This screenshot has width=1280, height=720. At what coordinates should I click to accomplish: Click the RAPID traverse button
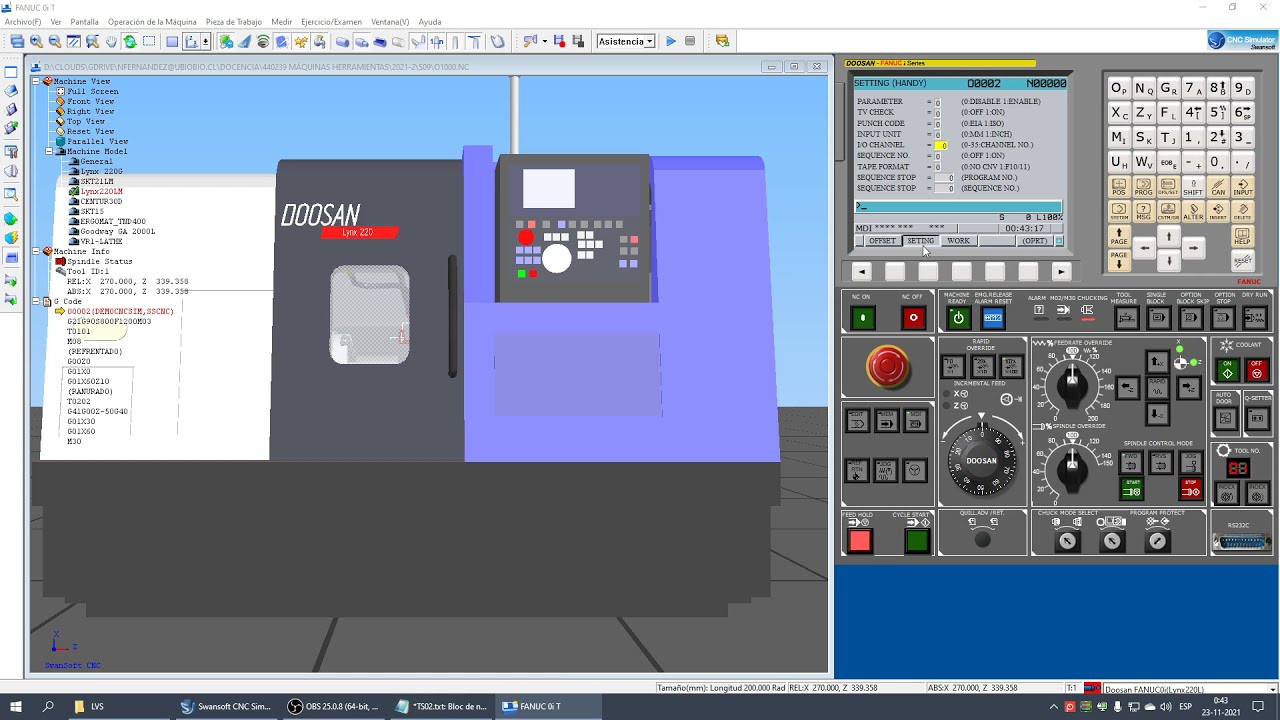(x=1157, y=387)
